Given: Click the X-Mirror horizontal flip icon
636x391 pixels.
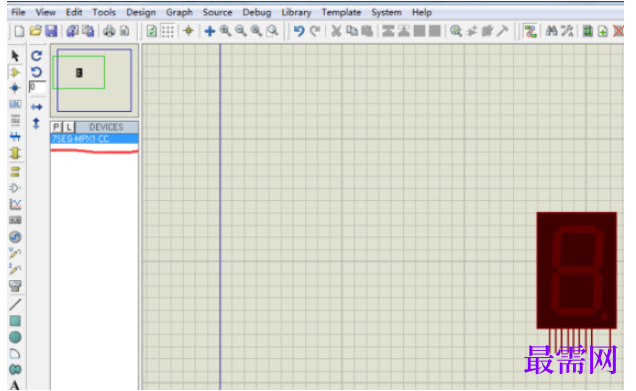Looking at the screenshot, I should [x=37, y=107].
